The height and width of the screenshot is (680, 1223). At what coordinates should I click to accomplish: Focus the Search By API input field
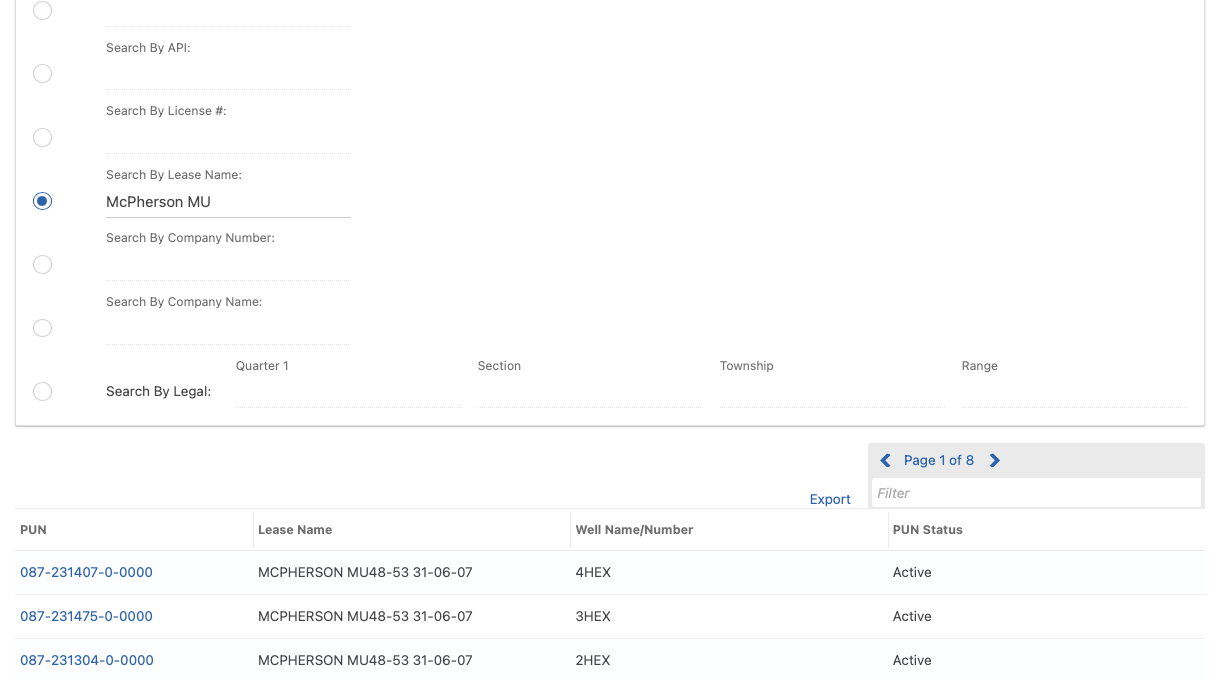228,75
